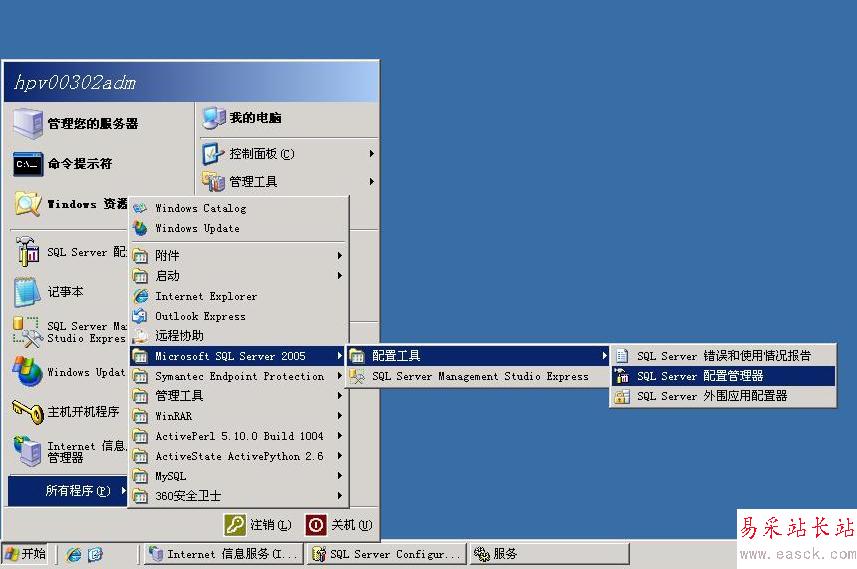Expand the 控制面板 submenu arrow
Image resolution: width=857 pixels, height=569 pixels.
372,154
